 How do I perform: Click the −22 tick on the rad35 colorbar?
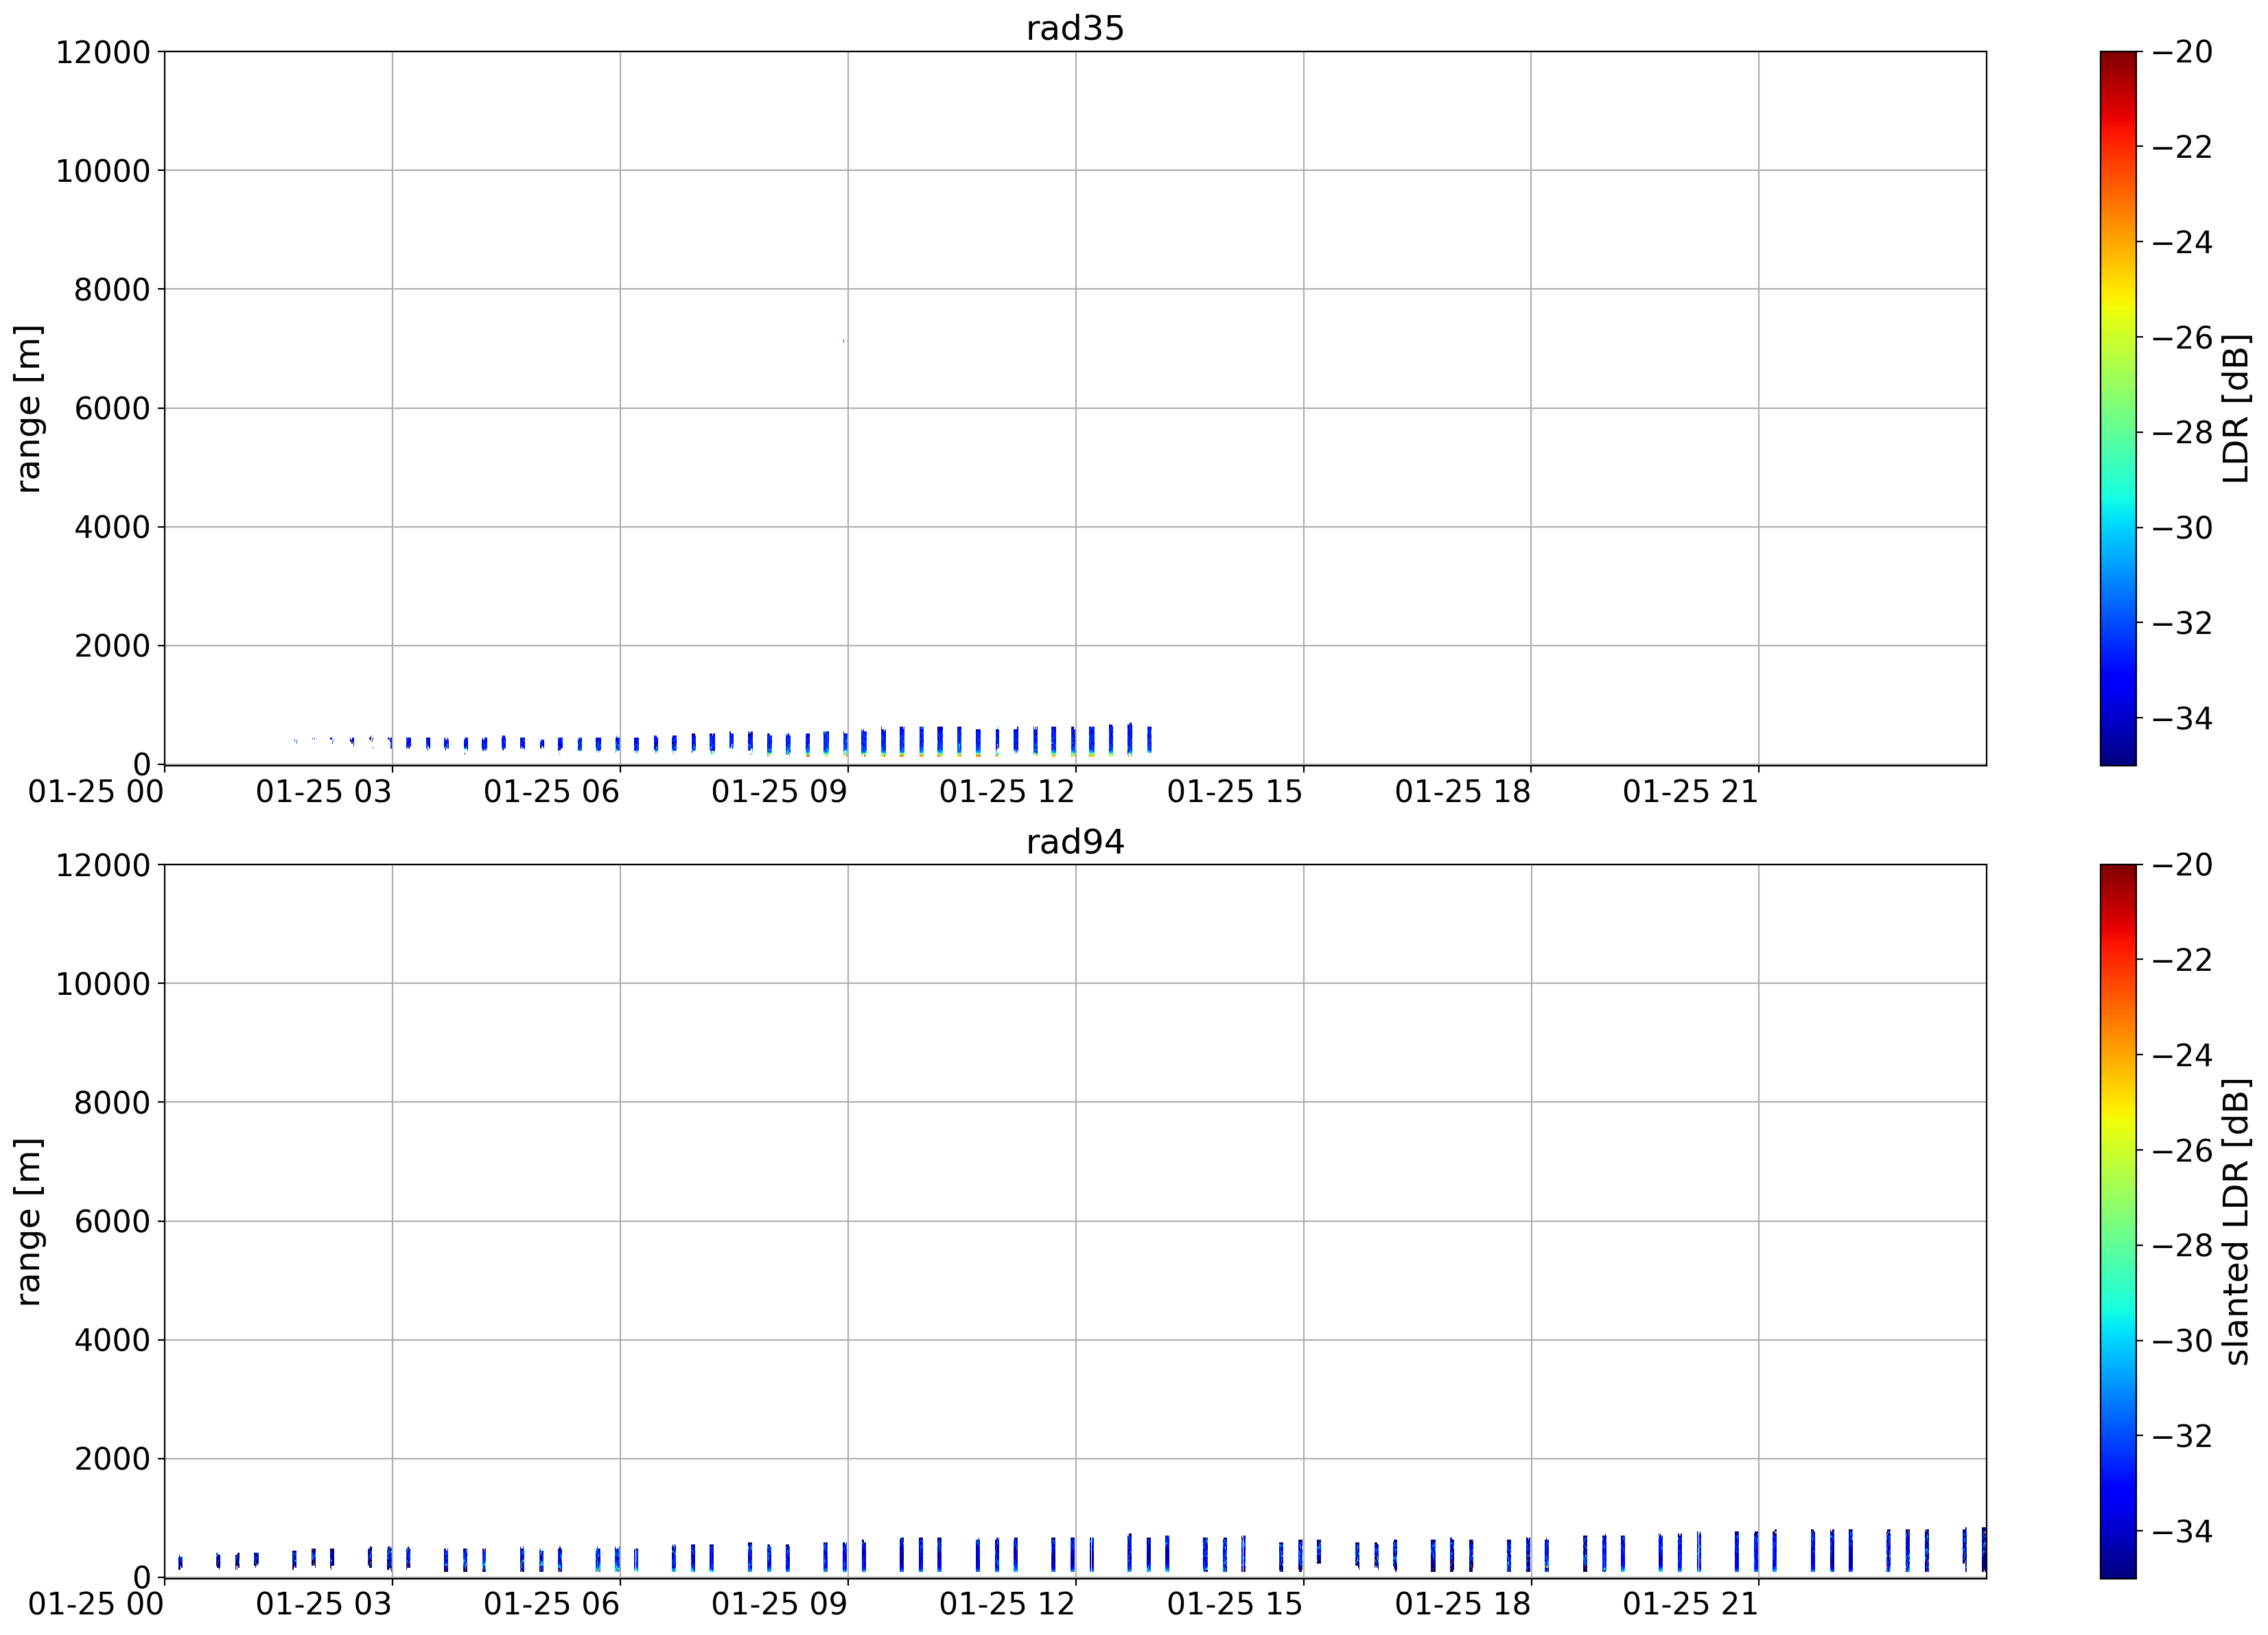2182,147
